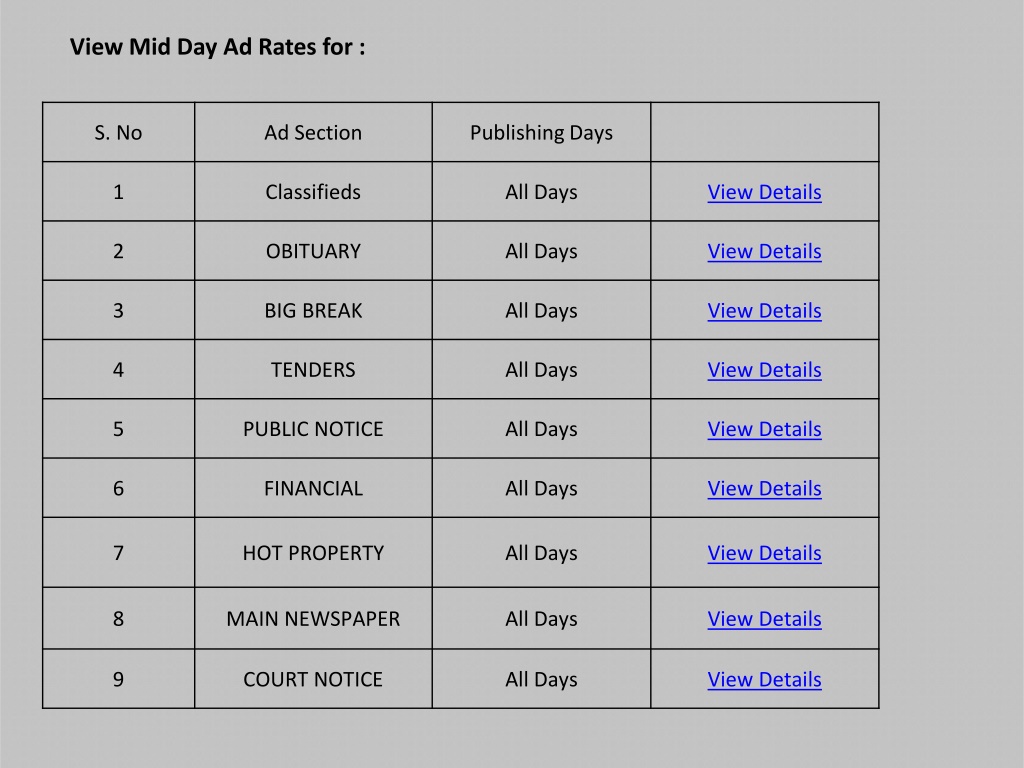
Task: Open View Details for FINANCIAL
Action: [764, 488]
